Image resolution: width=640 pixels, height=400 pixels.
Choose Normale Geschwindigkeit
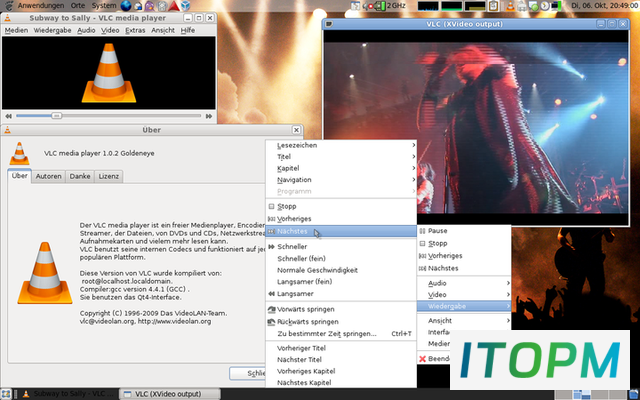pyautogui.click(x=341, y=270)
